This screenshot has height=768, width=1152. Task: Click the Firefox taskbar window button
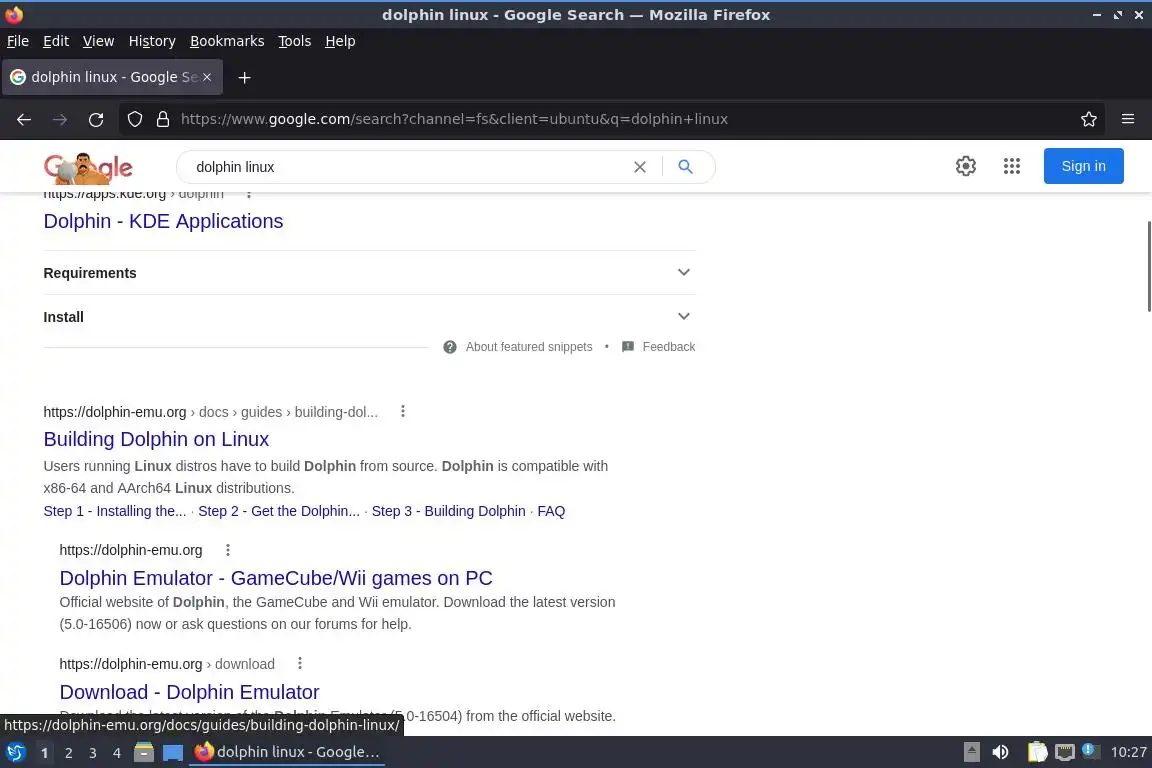287,752
